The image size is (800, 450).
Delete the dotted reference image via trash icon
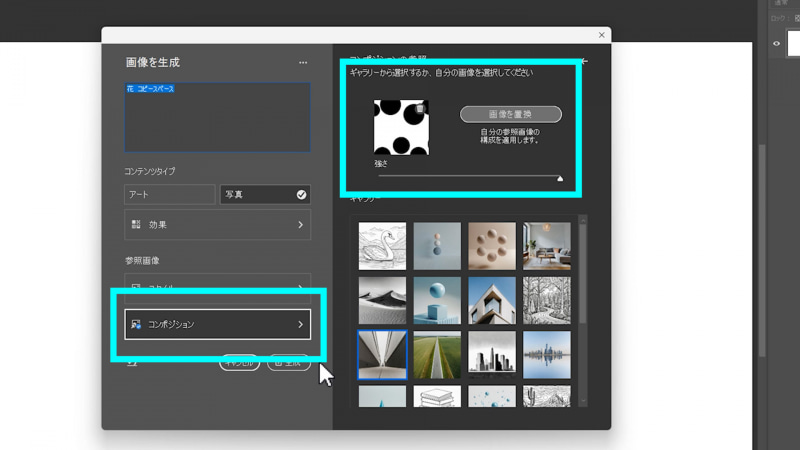(419, 109)
